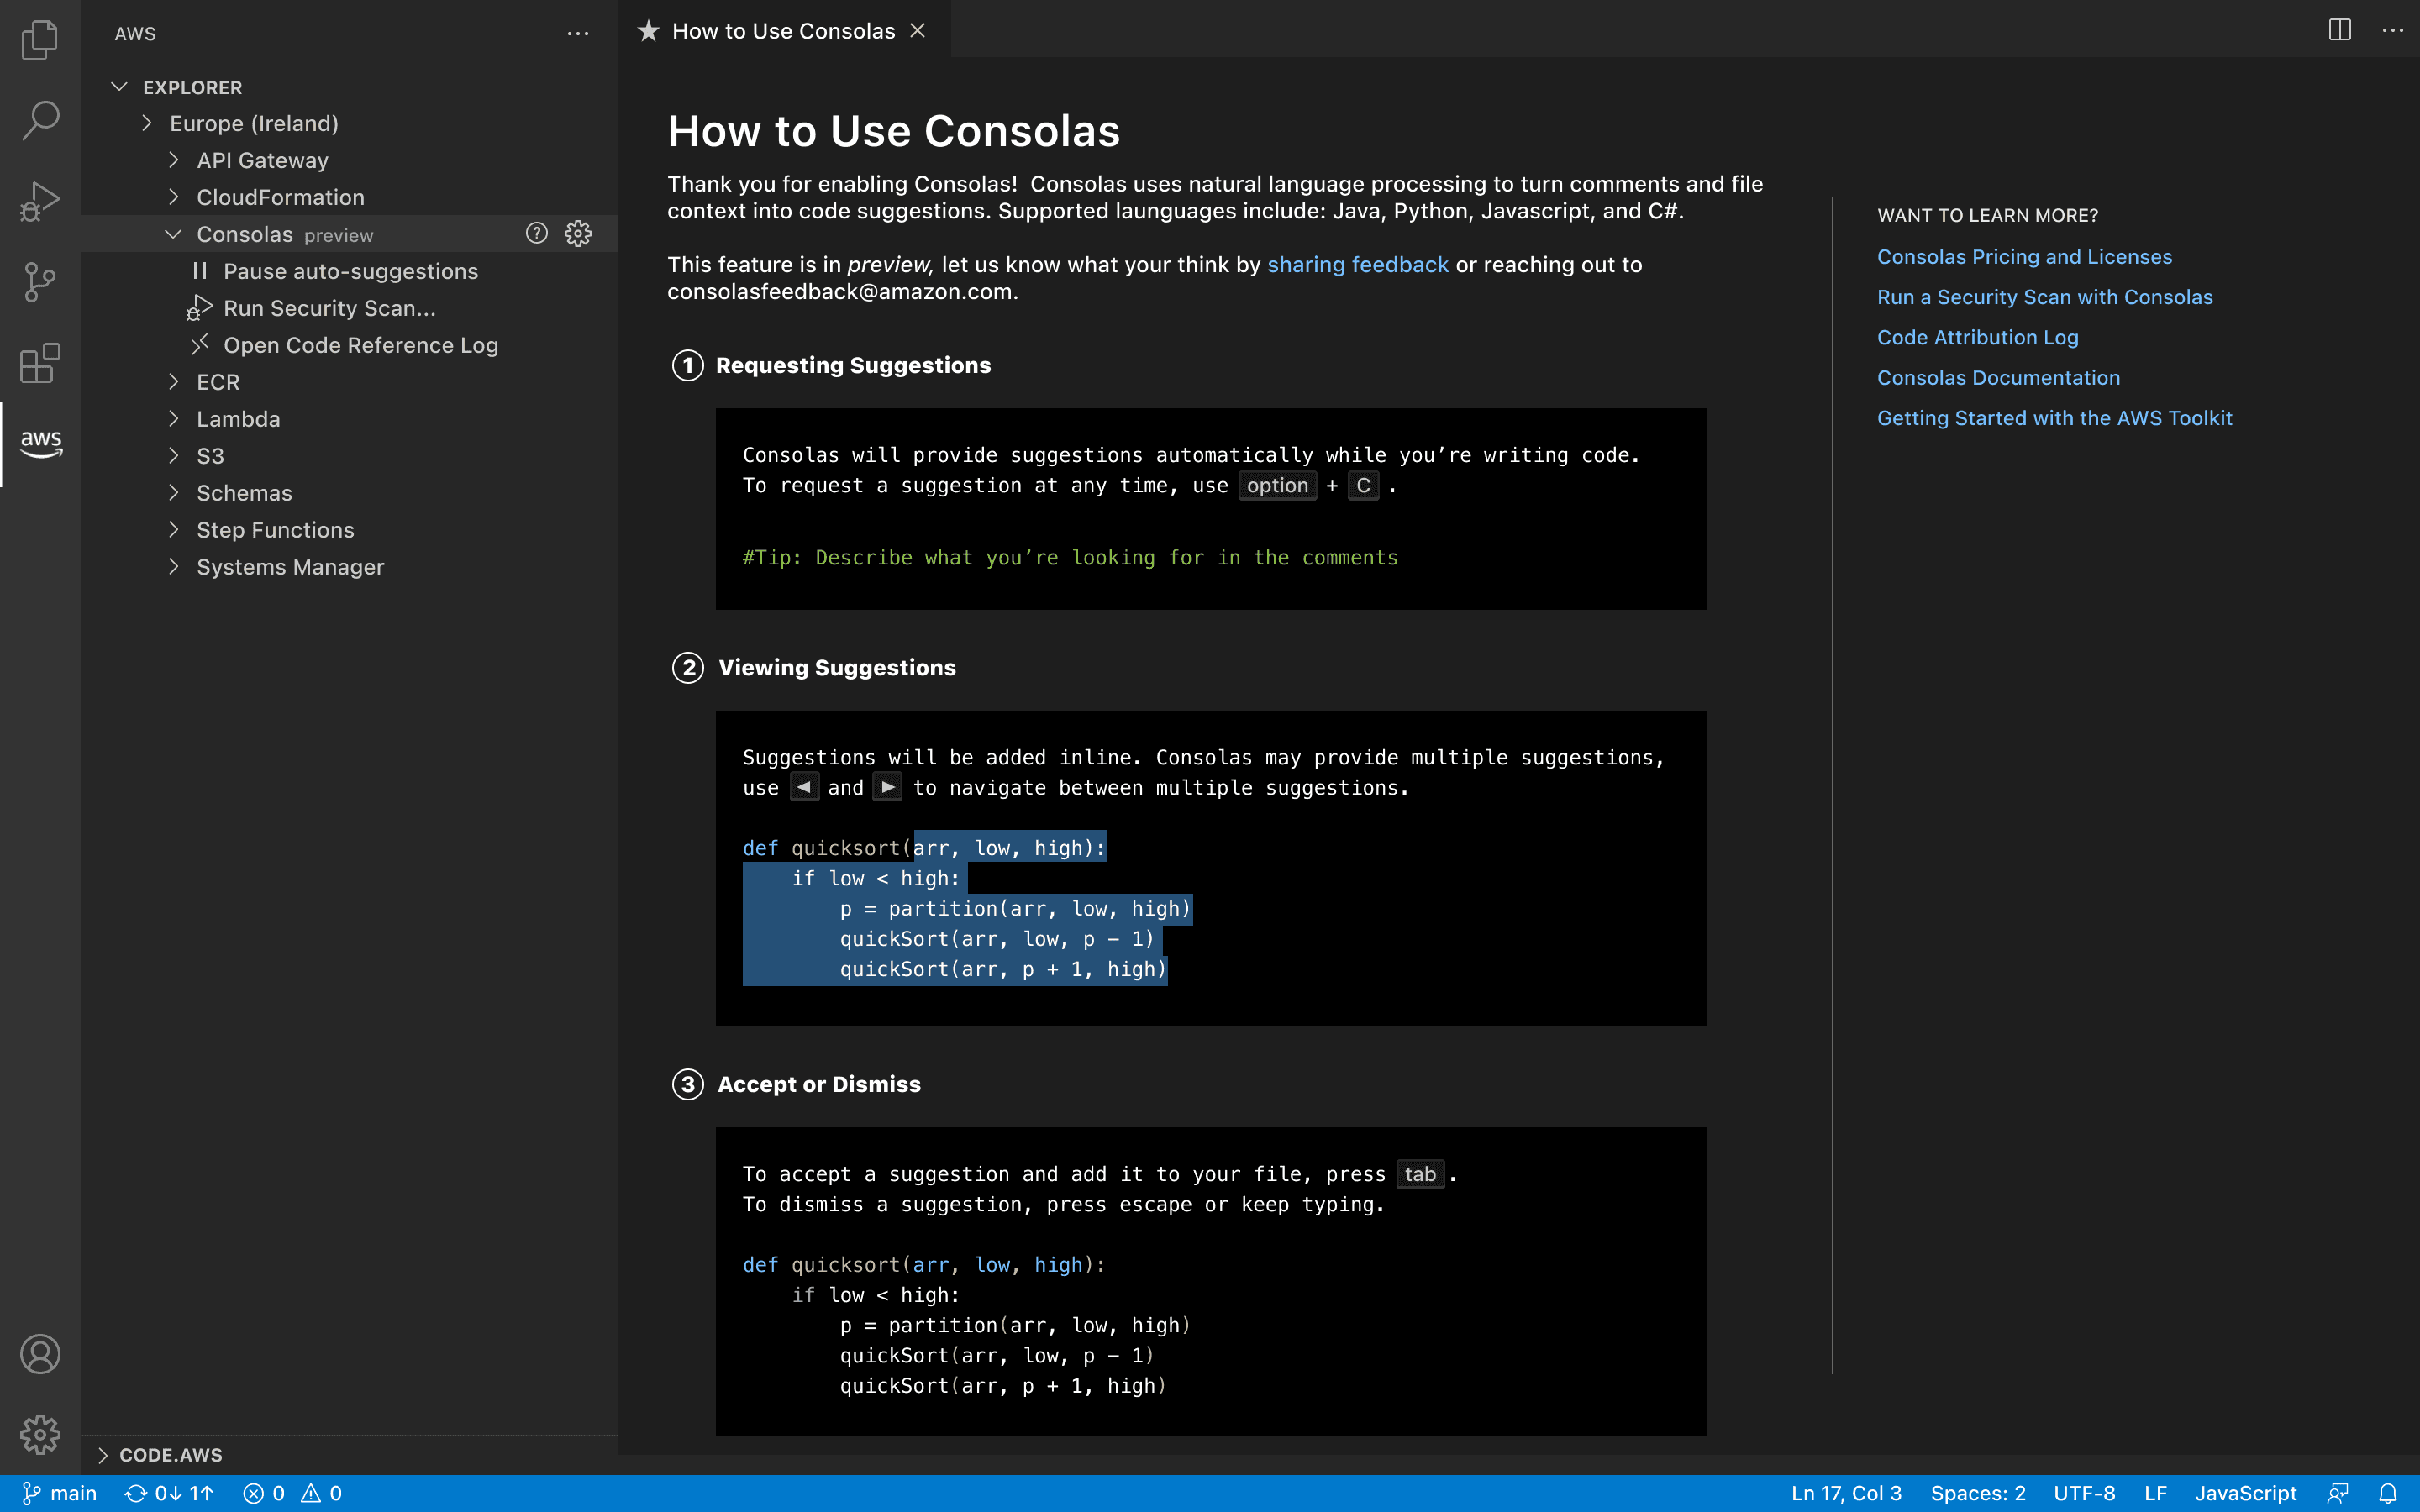Click the 'Viewing Suggestions' heading
The height and width of the screenshot is (1512, 2420).
(x=837, y=667)
